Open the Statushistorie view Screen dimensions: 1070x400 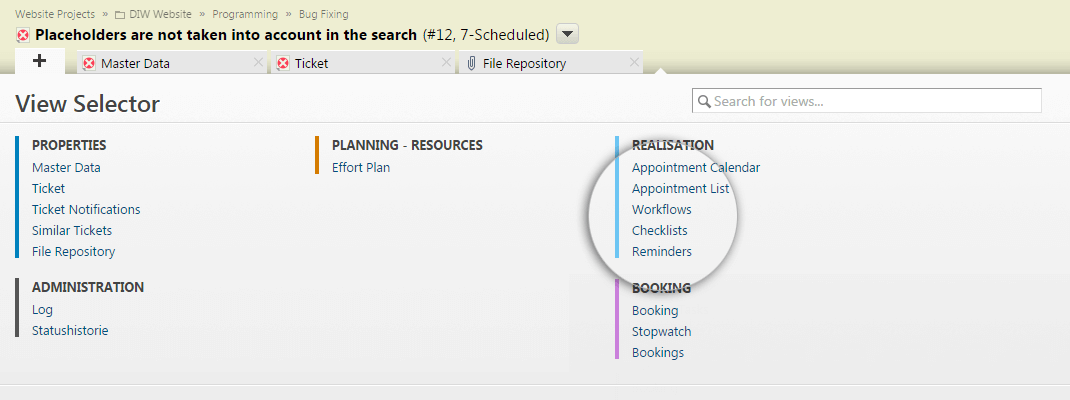(x=70, y=331)
